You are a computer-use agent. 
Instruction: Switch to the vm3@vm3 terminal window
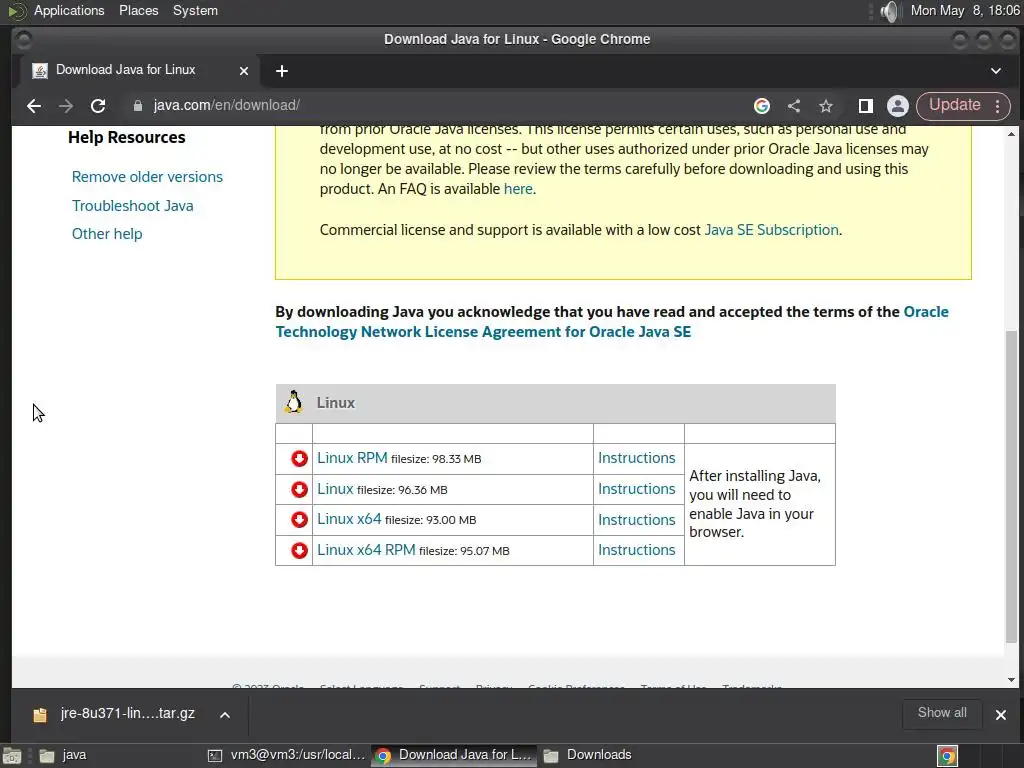point(286,755)
